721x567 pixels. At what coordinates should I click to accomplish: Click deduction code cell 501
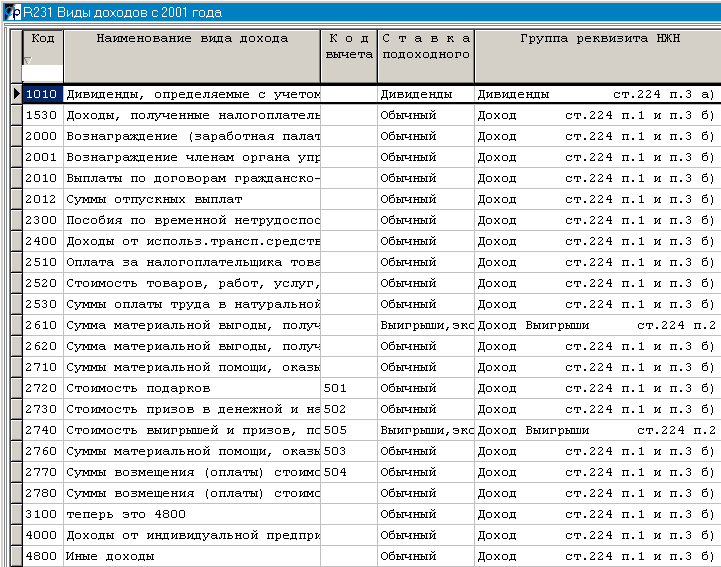[x=349, y=388]
